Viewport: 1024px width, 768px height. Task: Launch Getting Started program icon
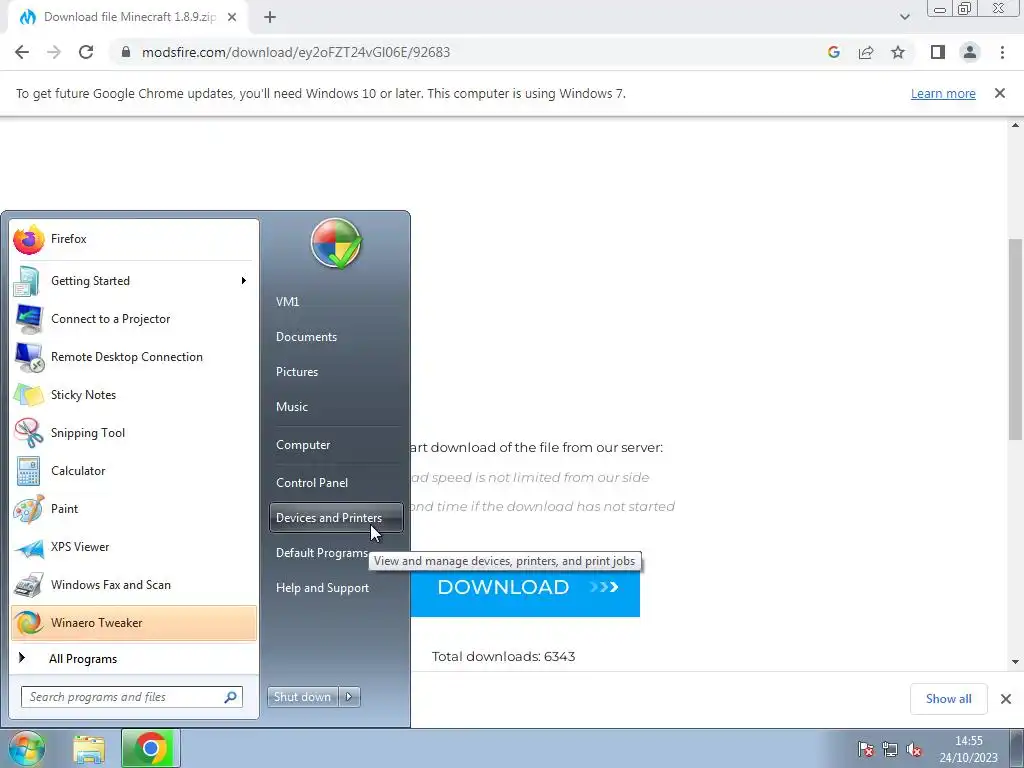(27, 281)
